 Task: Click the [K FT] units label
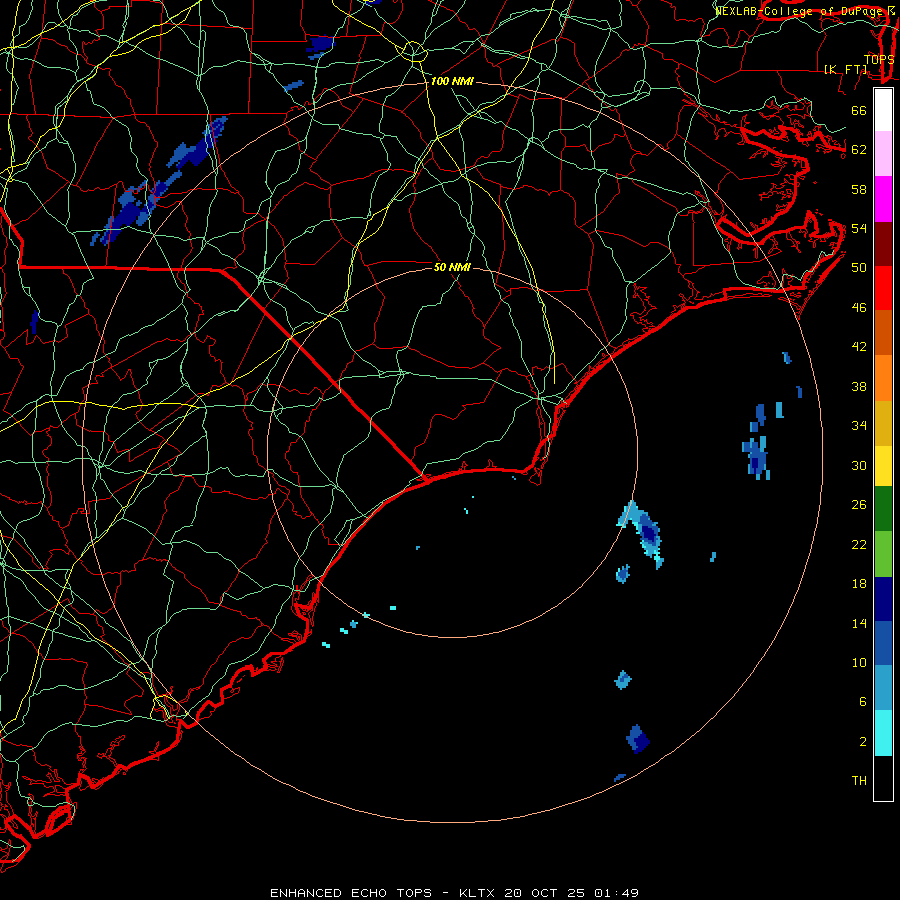[845, 69]
